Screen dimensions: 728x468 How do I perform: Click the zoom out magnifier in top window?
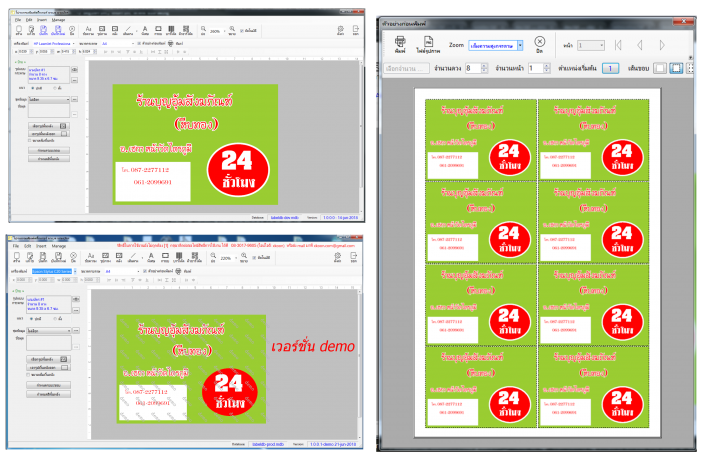(203, 30)
